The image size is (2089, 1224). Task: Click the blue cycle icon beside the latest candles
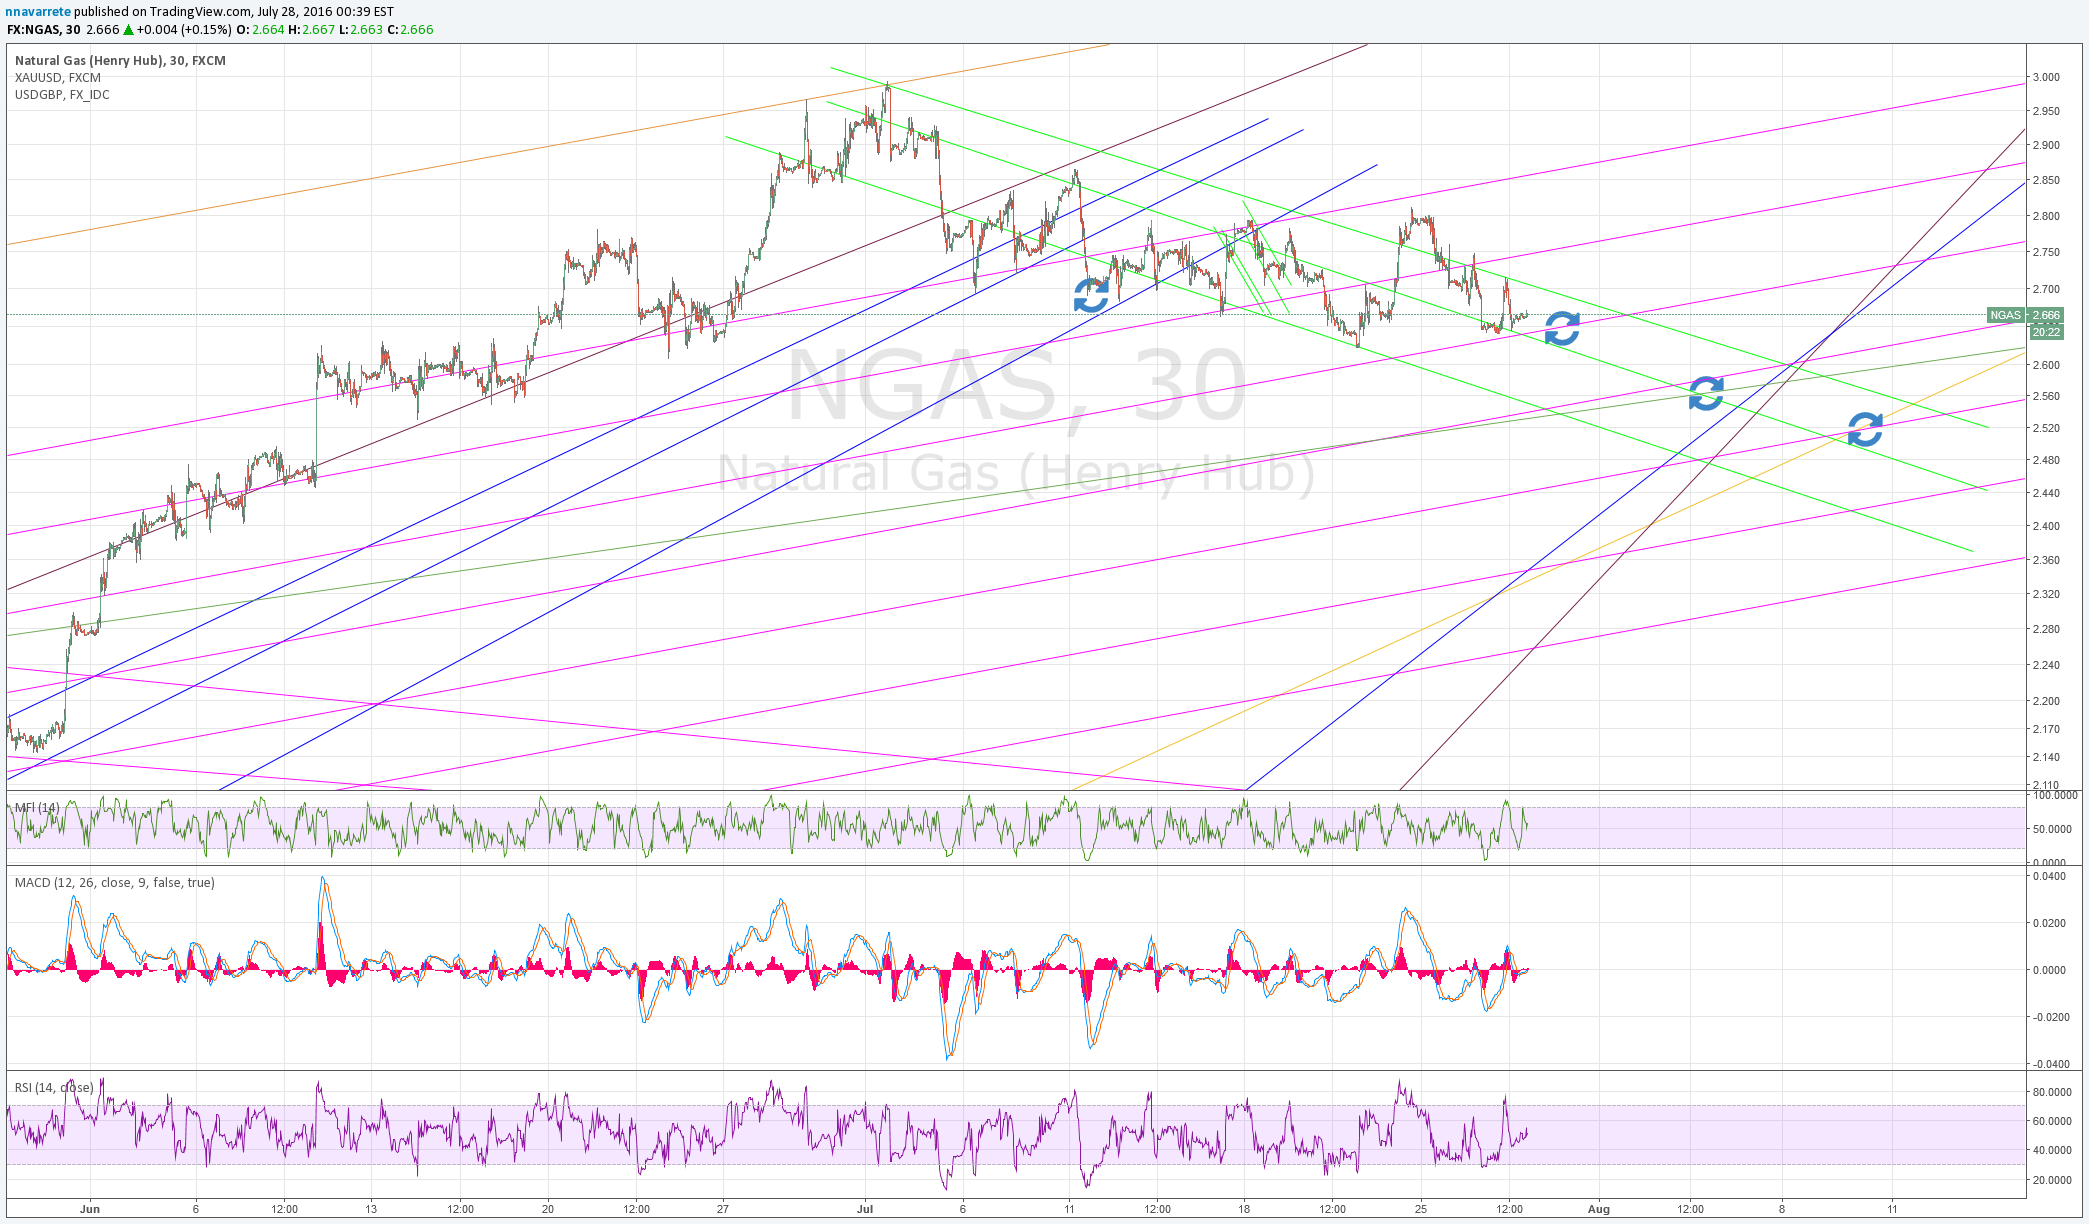[1562, 328]
